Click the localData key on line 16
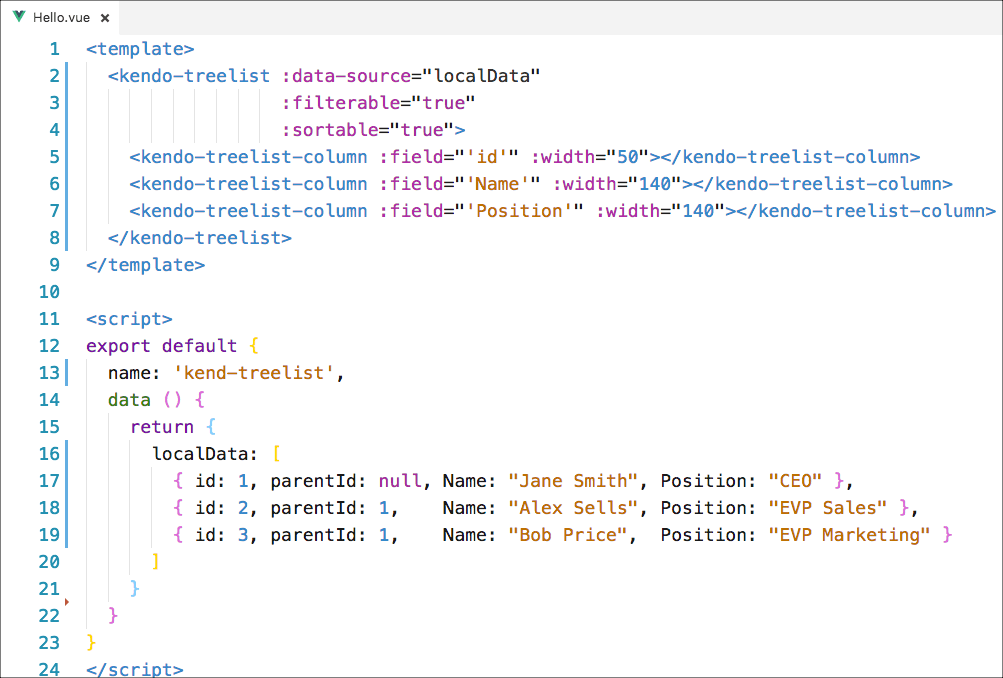This screenshot has width=1003, height=678. (x=200, y=454)
